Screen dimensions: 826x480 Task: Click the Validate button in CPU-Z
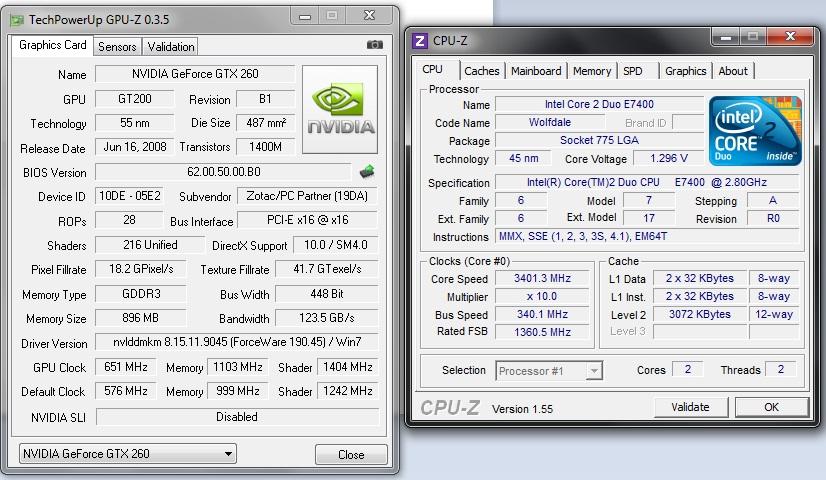pyautogui.click(x=690, y=407)
